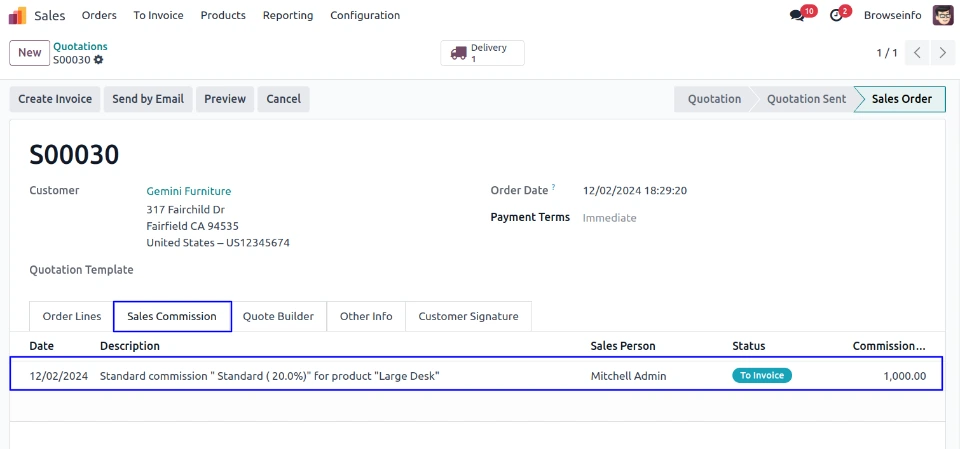Go to next record arrow
Viewport: 960px width, 449px height.
pyautogui.click(x=942, y=52)
